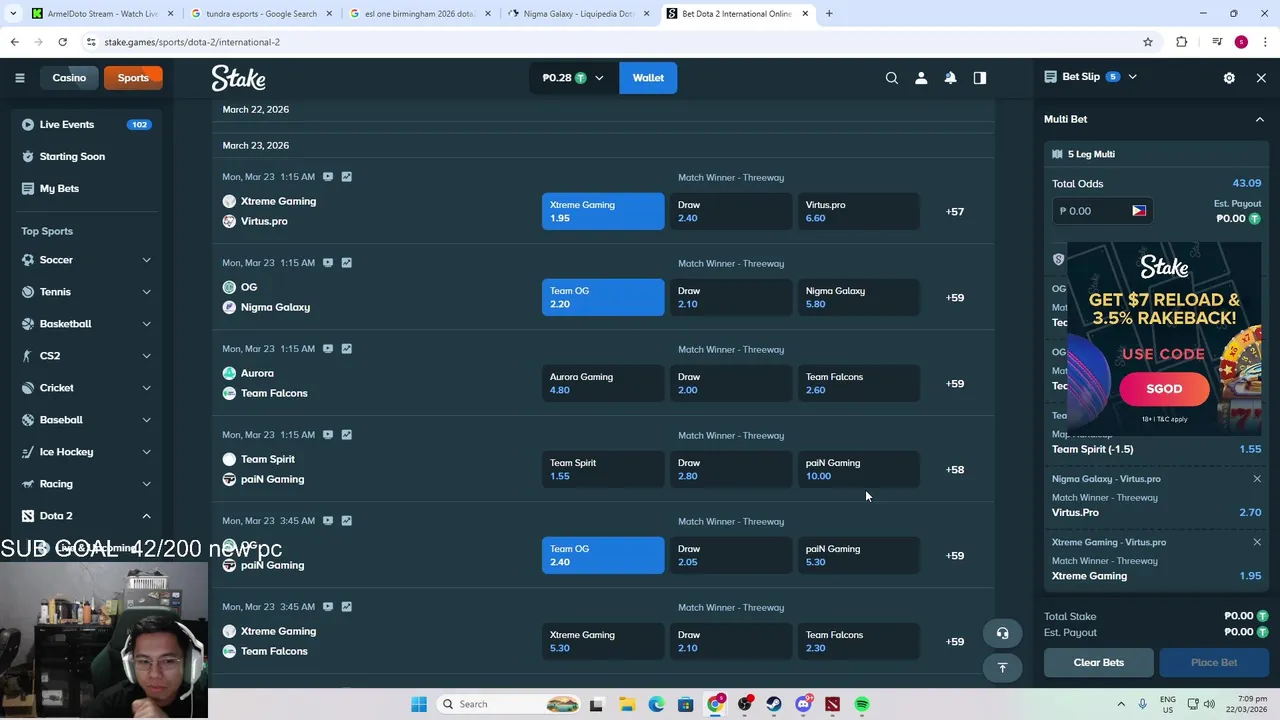Click Clear Bets button
Image resolution: width=1280 pixels, height=720 pixels.
coord(1099,662)
